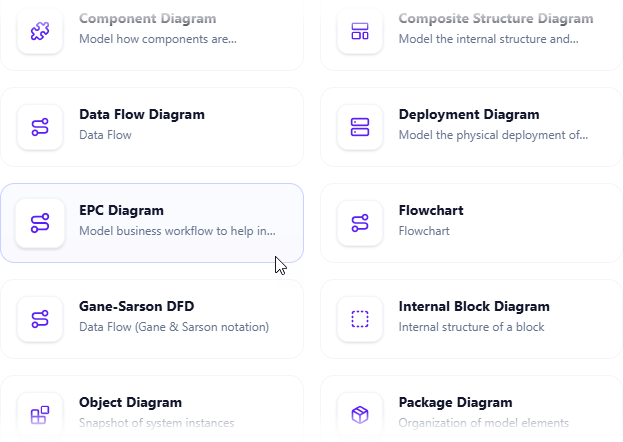This screenshot has width=623, height=442.
Task: Click 'Organization of model elements' description
Action: [483, 423]
